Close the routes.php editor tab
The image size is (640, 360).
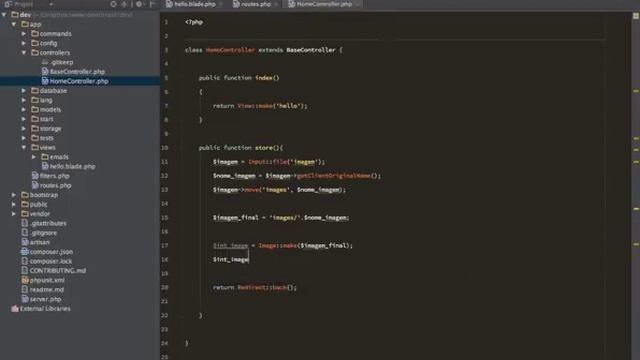click(276, 4)
